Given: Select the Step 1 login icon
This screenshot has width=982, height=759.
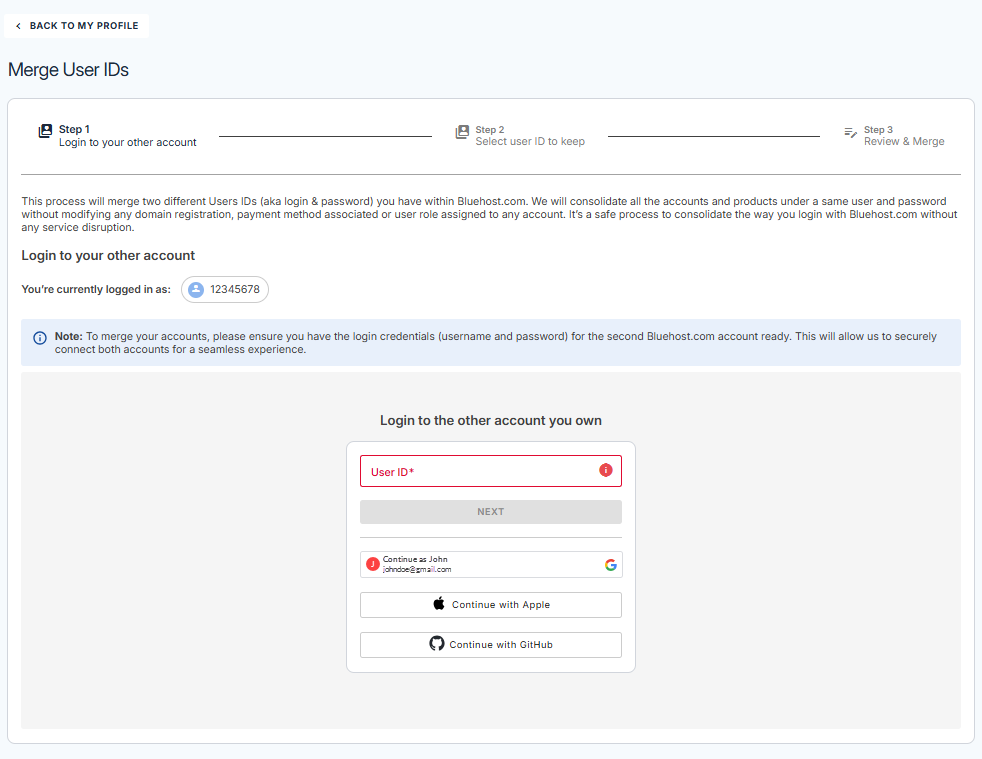Looking at the screenshot, I should pyautogui.click(x=46, y=130).
